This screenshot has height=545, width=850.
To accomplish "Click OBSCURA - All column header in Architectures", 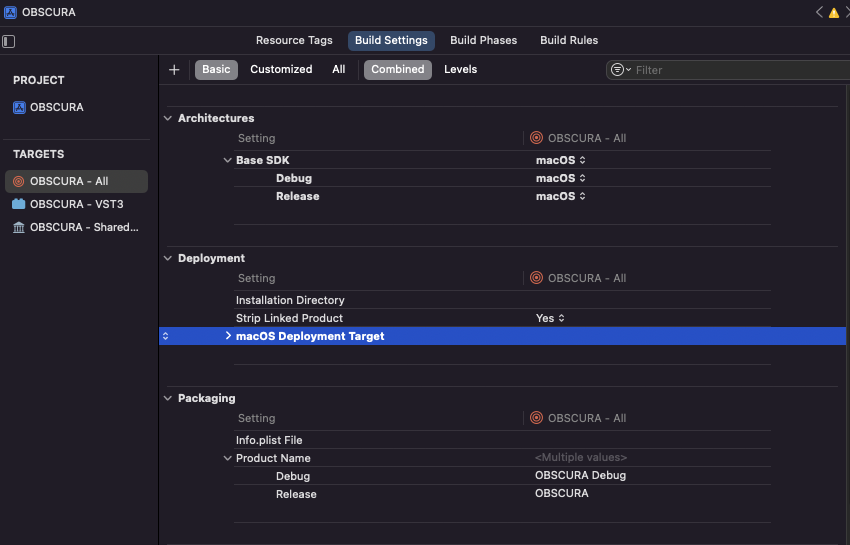I will [578, 138].
